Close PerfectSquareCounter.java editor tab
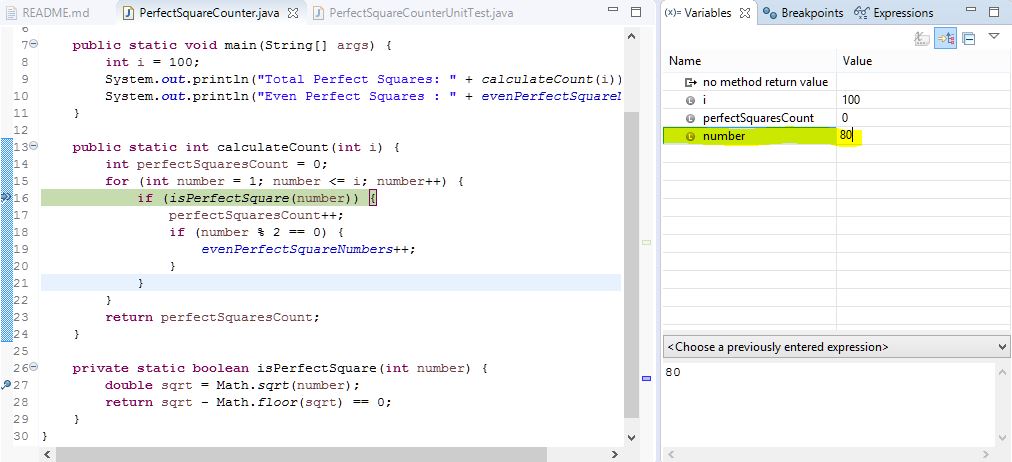The image size is (1012, 462). (292, 13)
